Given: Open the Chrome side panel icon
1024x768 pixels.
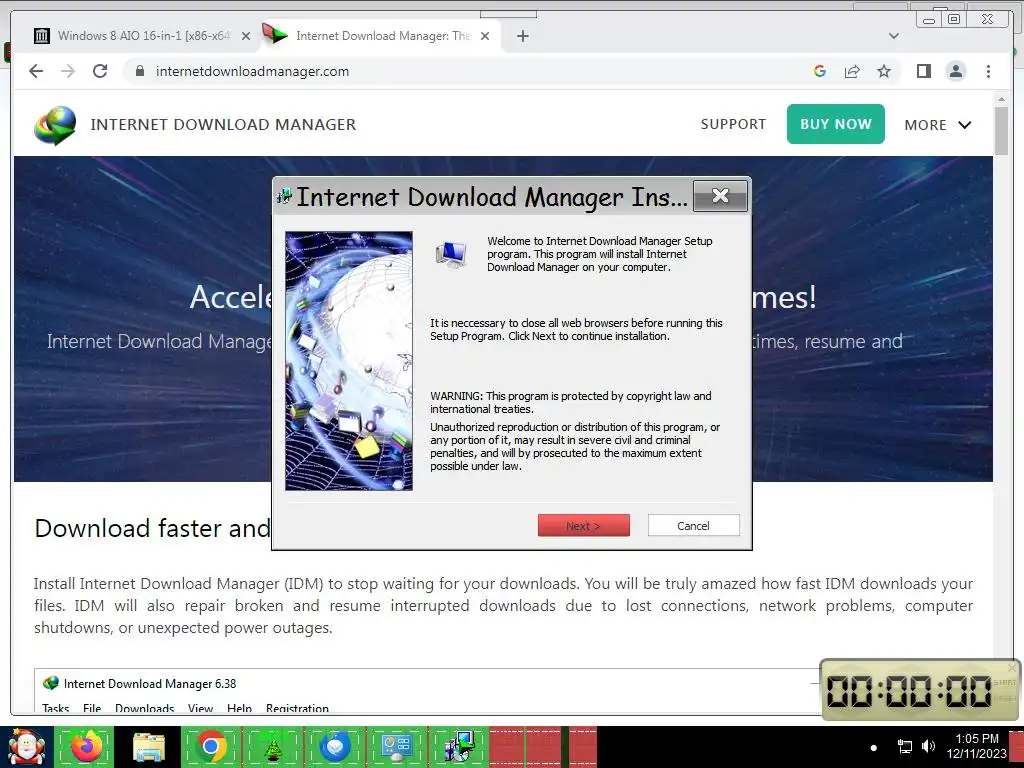Looking at the screenshot, I should click(x=923, y=71).
